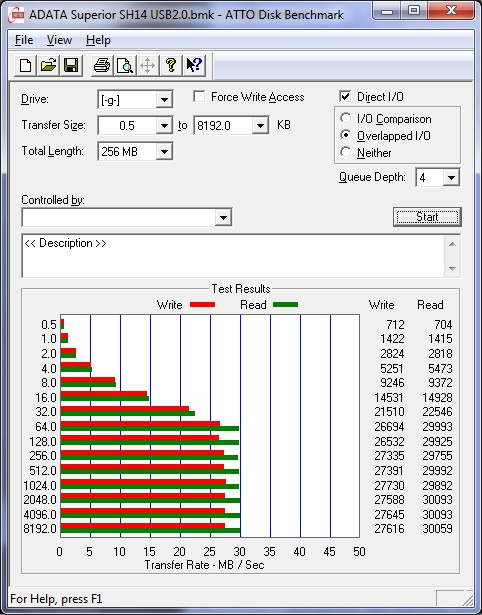The image size is (482, 615).
Task: Open the Total Length 256 MB dropdown
Action: point(164,151)
